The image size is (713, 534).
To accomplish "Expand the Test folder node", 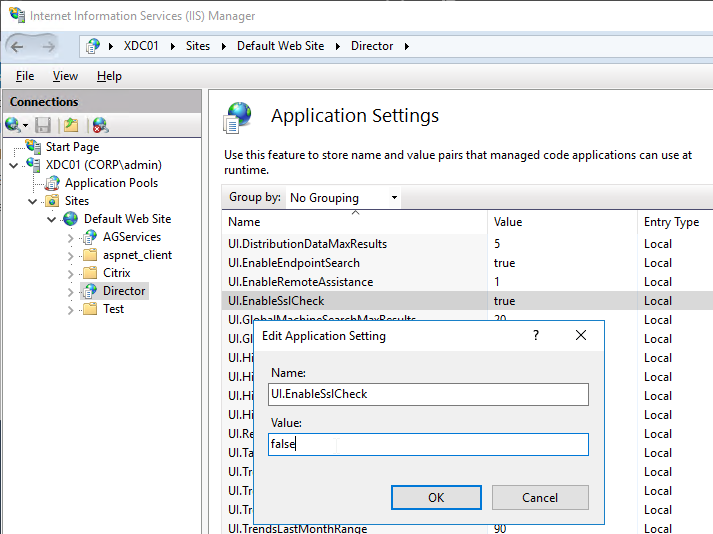I will click(70, 310).
